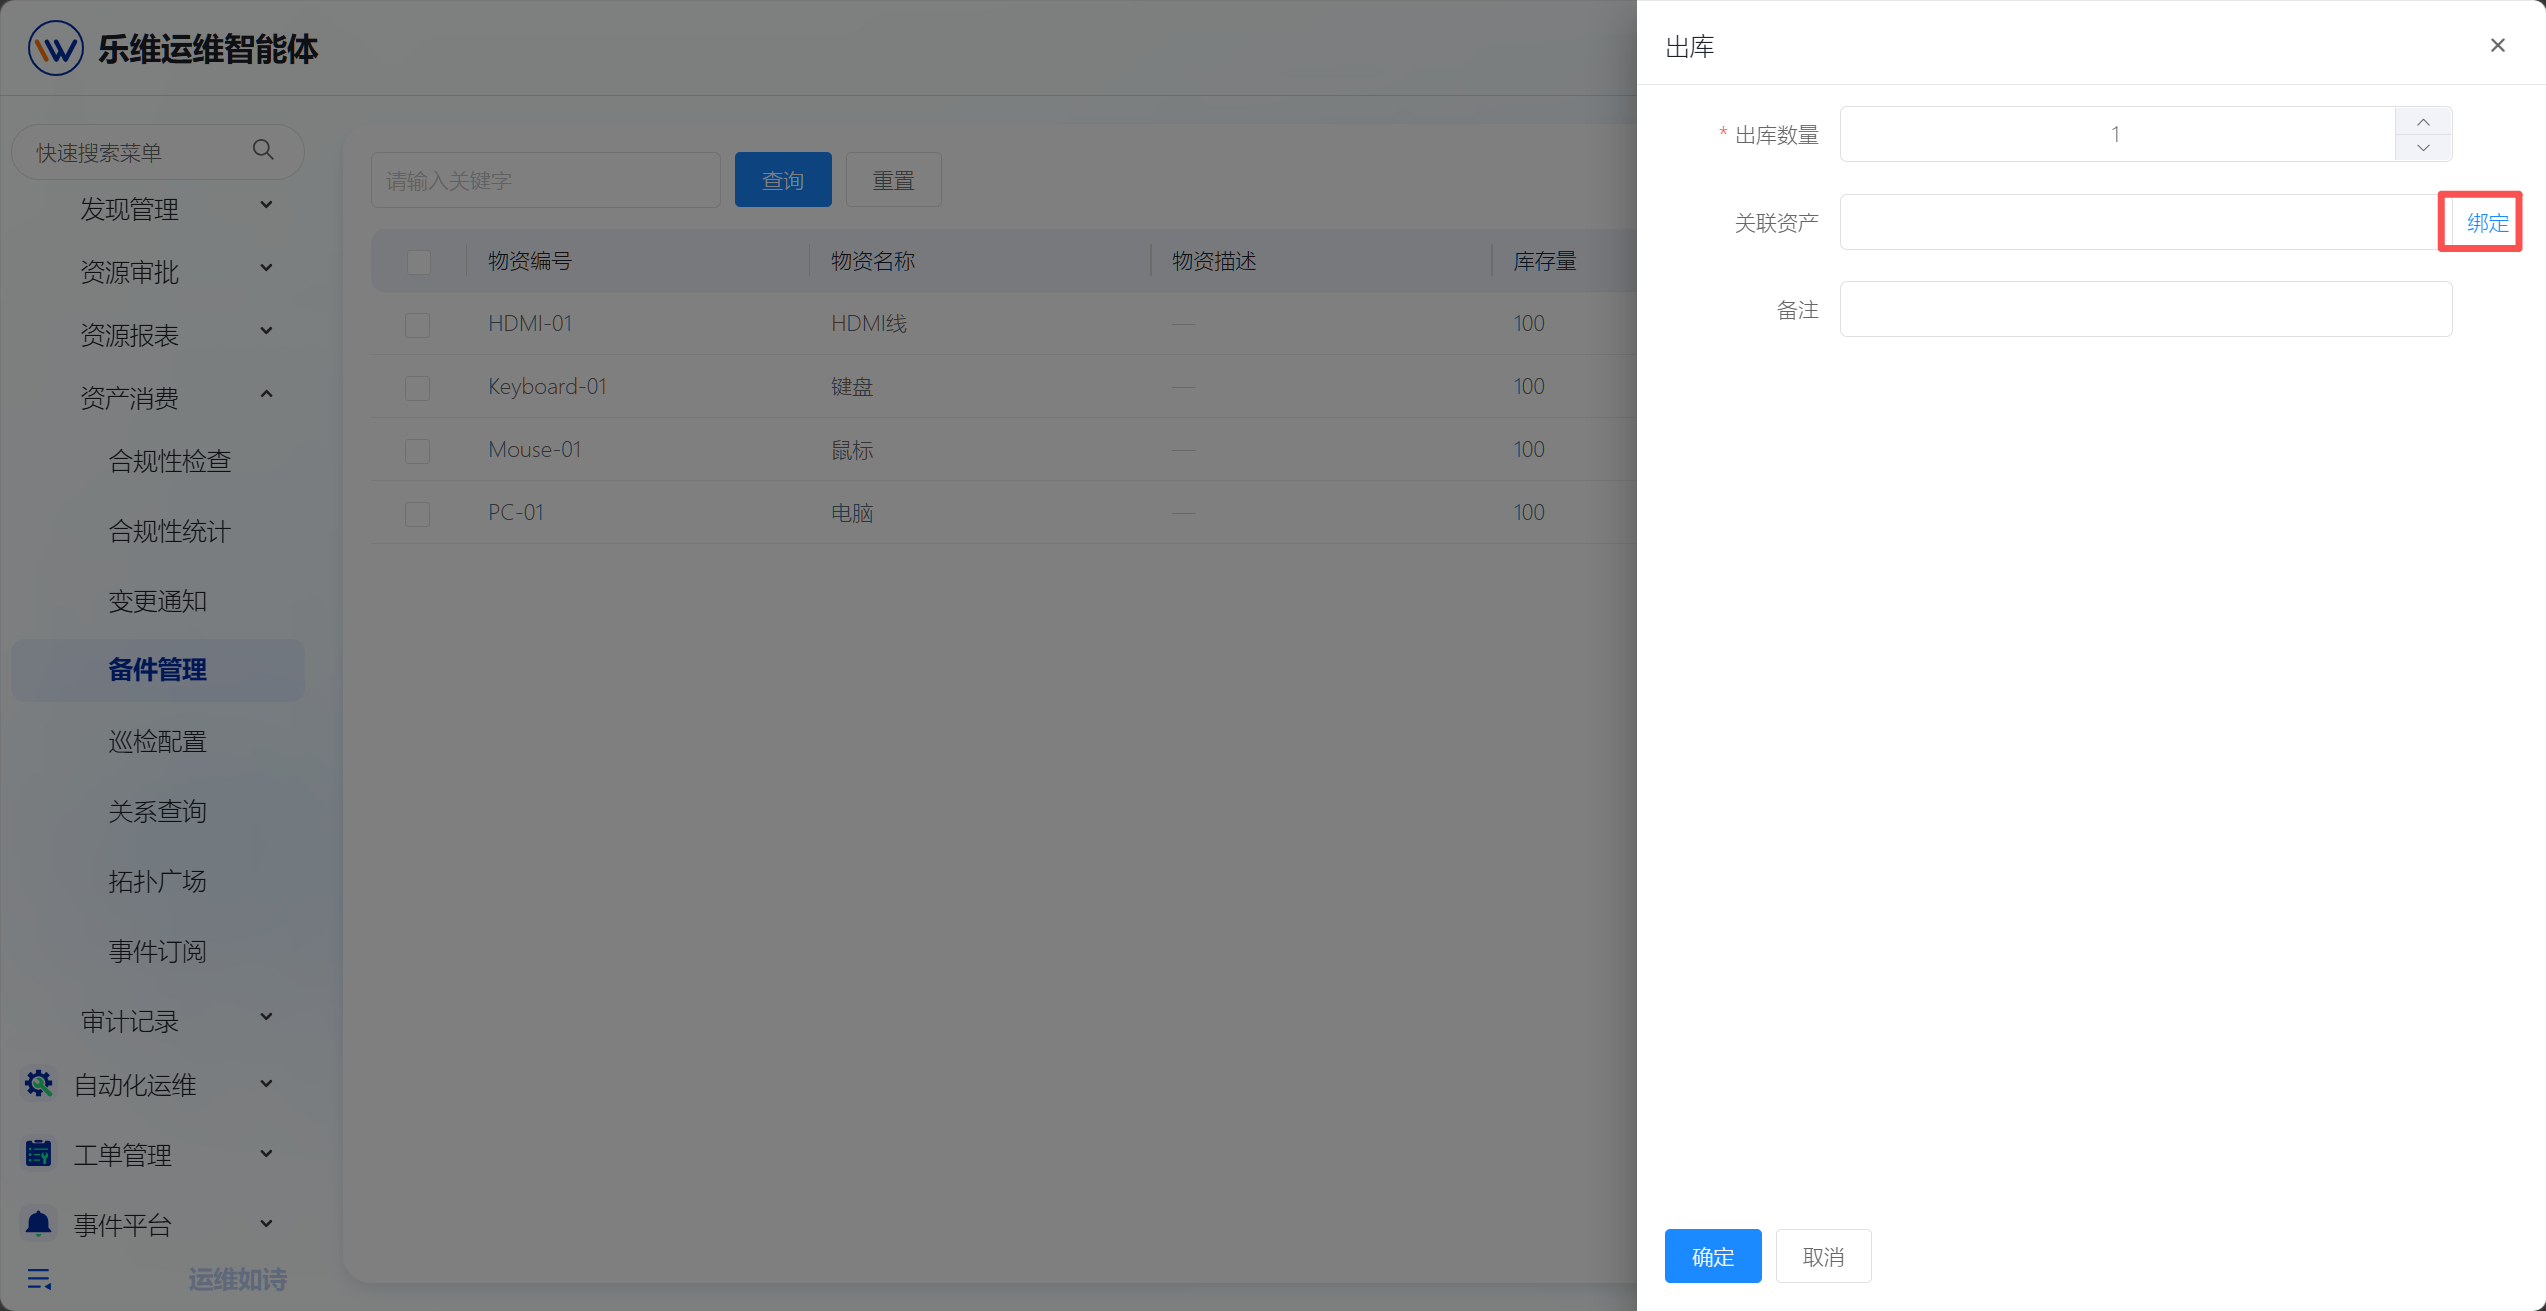The width and height of the screenshot is (2546, 1311).
Task: Click the Keyboard-01 material number cell
Action: coord(548,387)
